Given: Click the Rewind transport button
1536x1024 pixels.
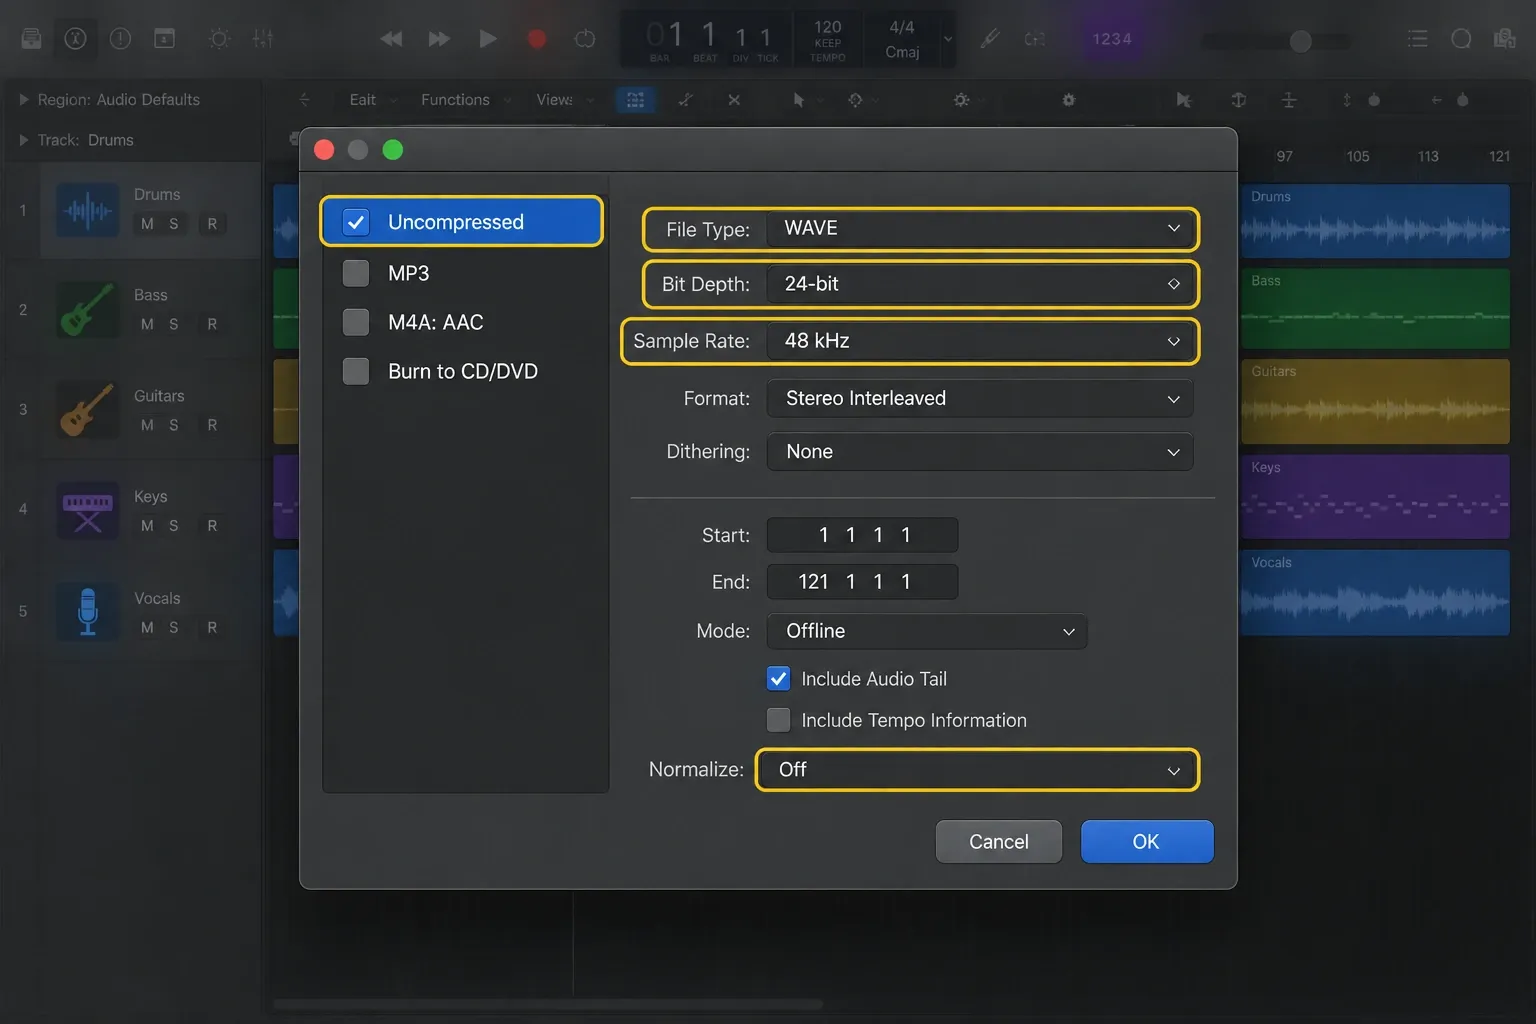Looking at the screenshot, I should (x=391, y=39).
